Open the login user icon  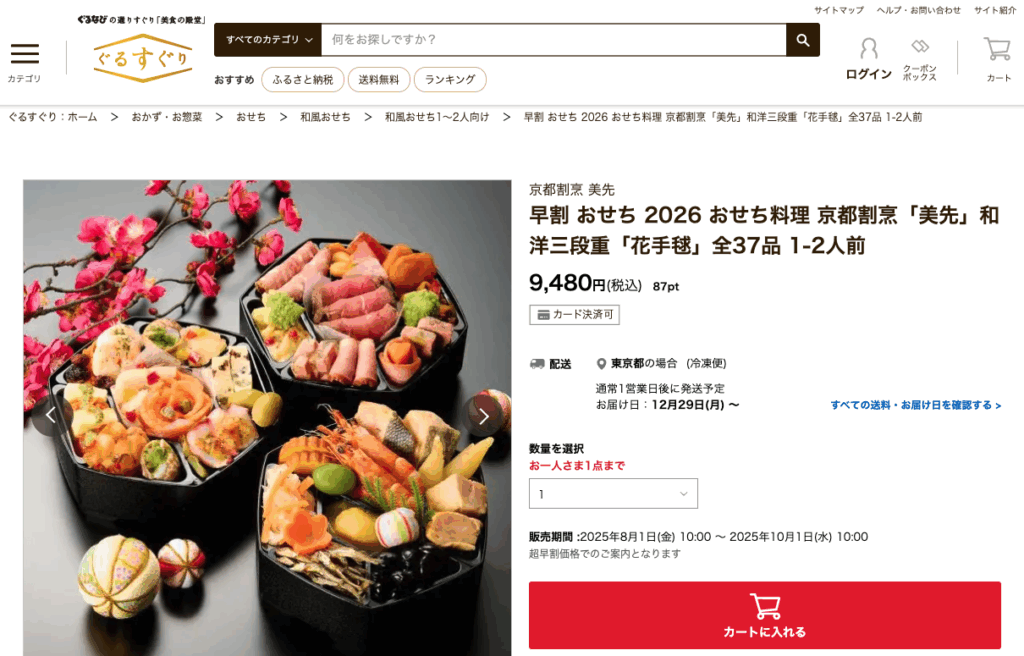click(869, 49)
